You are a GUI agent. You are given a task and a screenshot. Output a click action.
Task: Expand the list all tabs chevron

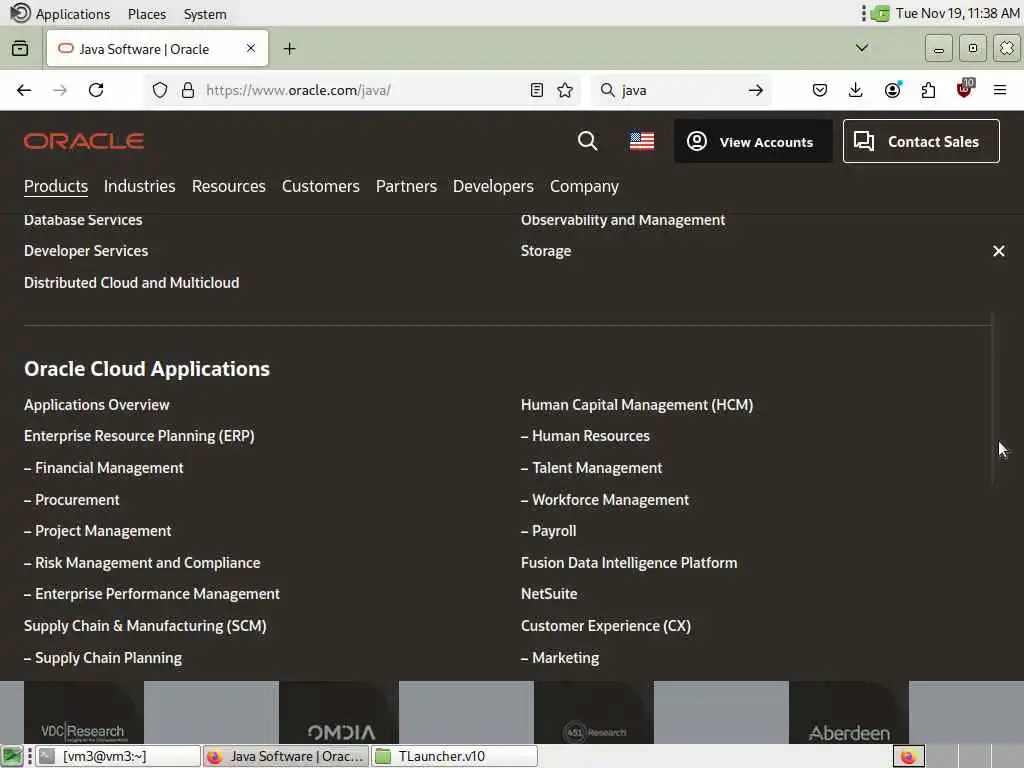click(x=862, y=48)
